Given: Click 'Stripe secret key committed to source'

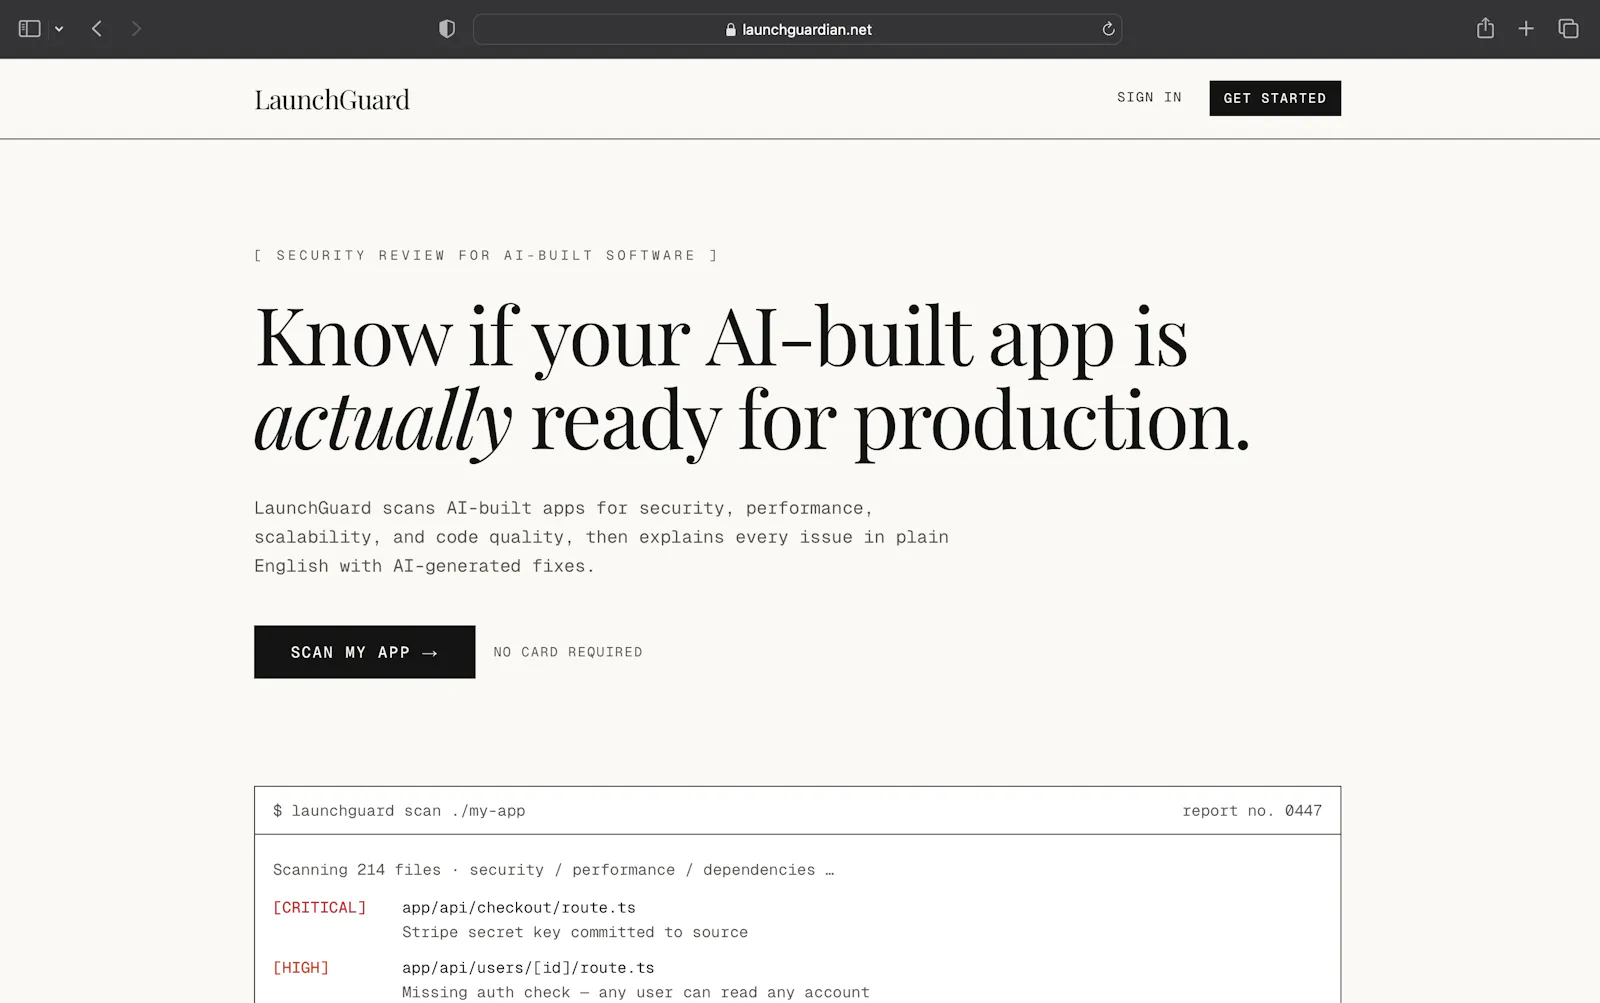Looking at the screenshot, I should point(575,932).
